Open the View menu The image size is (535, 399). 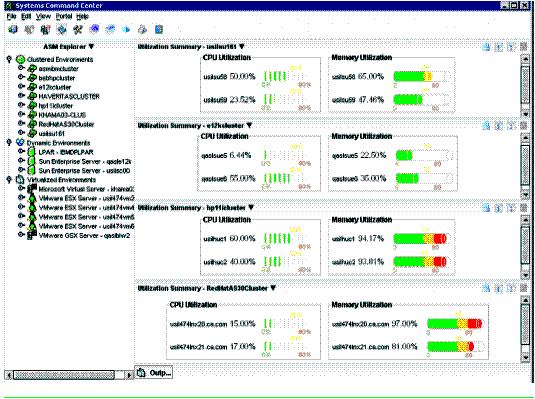[43, 16]
